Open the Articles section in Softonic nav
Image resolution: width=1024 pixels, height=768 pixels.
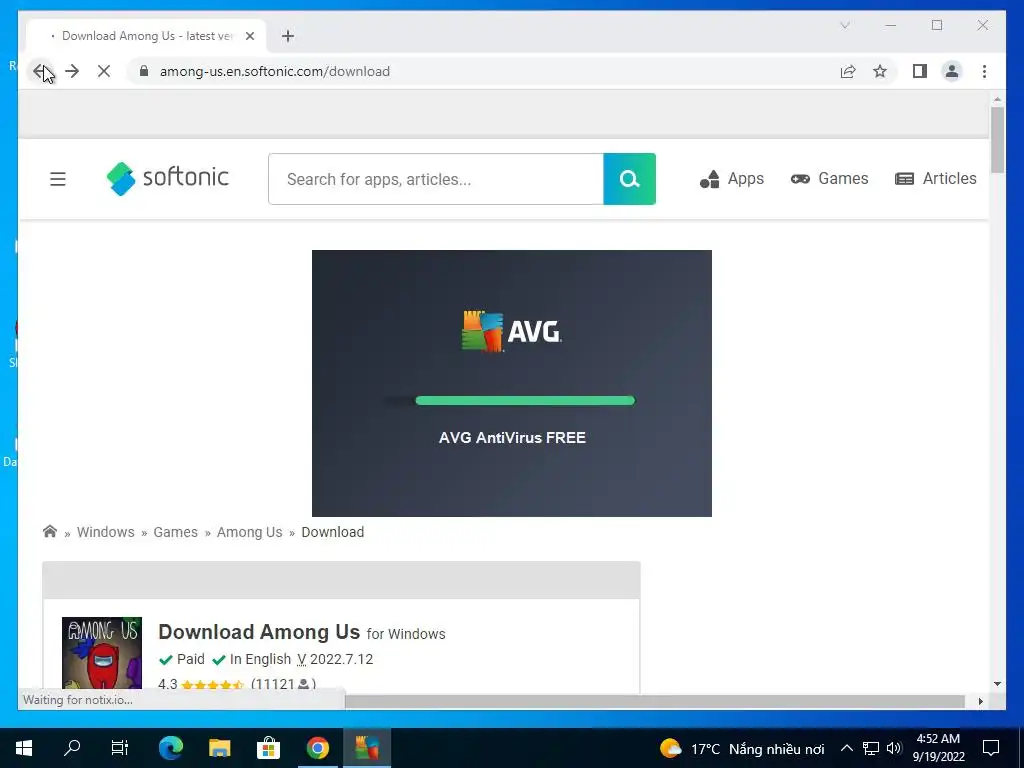(x=935, y=179)
